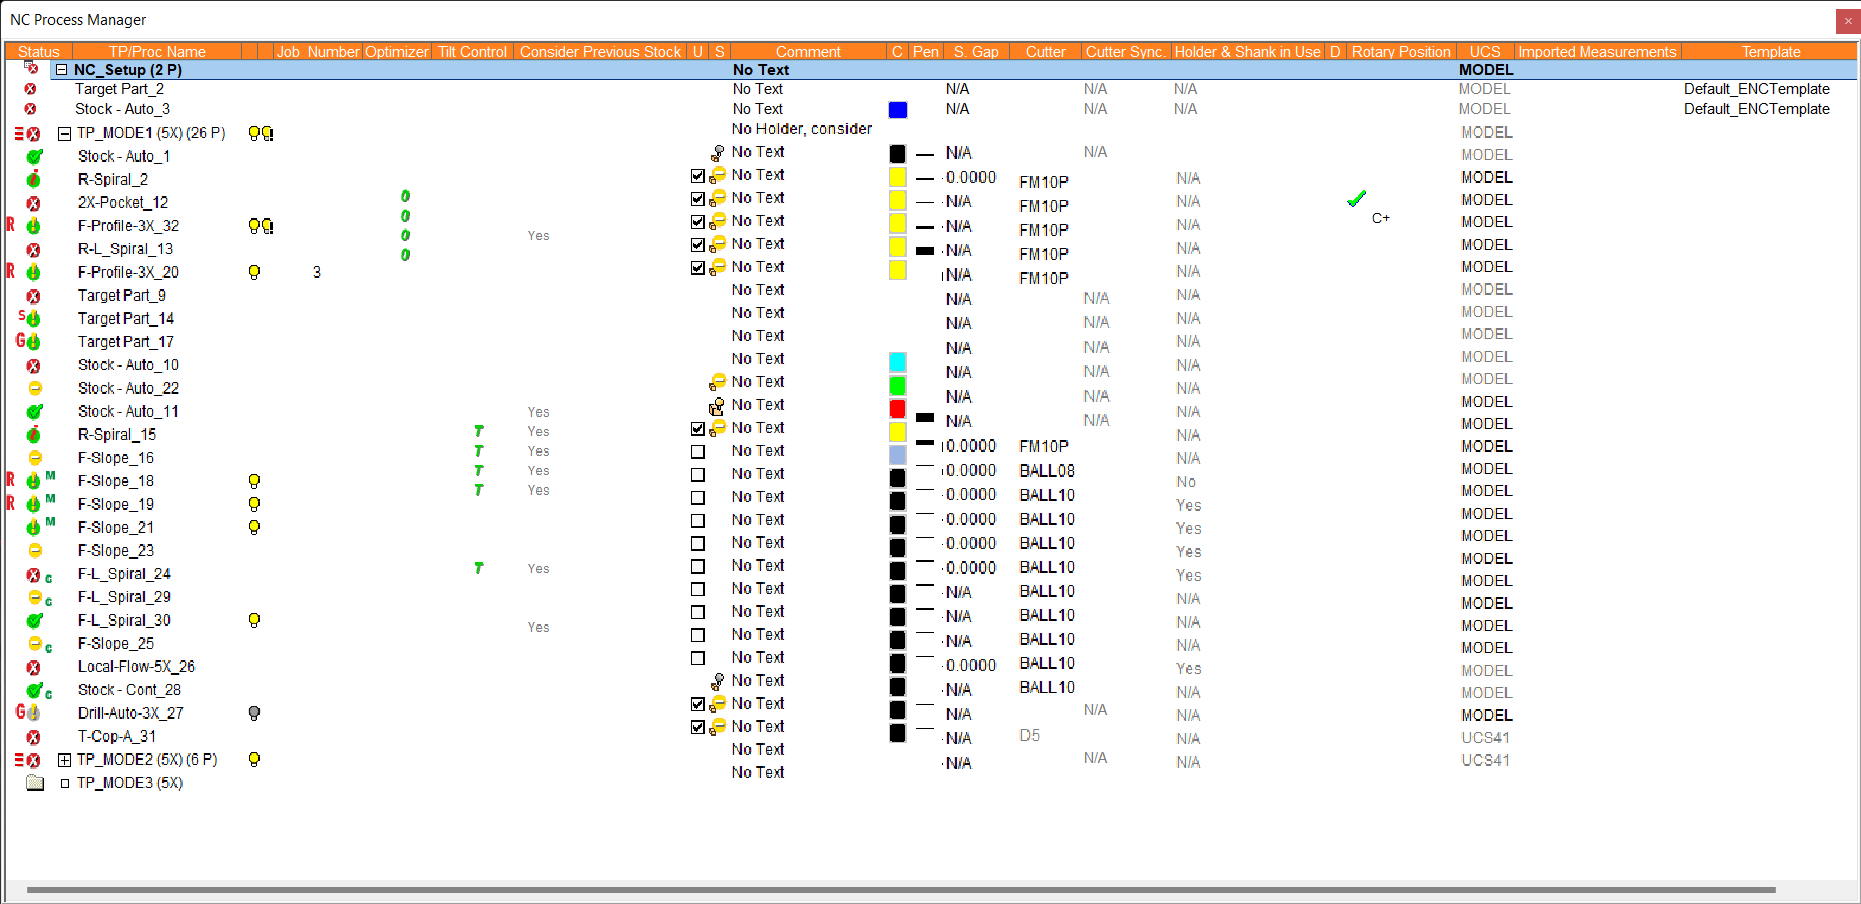
Task: Select the Local-Flow-5X_26 procedure row
Action: click(x=136, y=667)
